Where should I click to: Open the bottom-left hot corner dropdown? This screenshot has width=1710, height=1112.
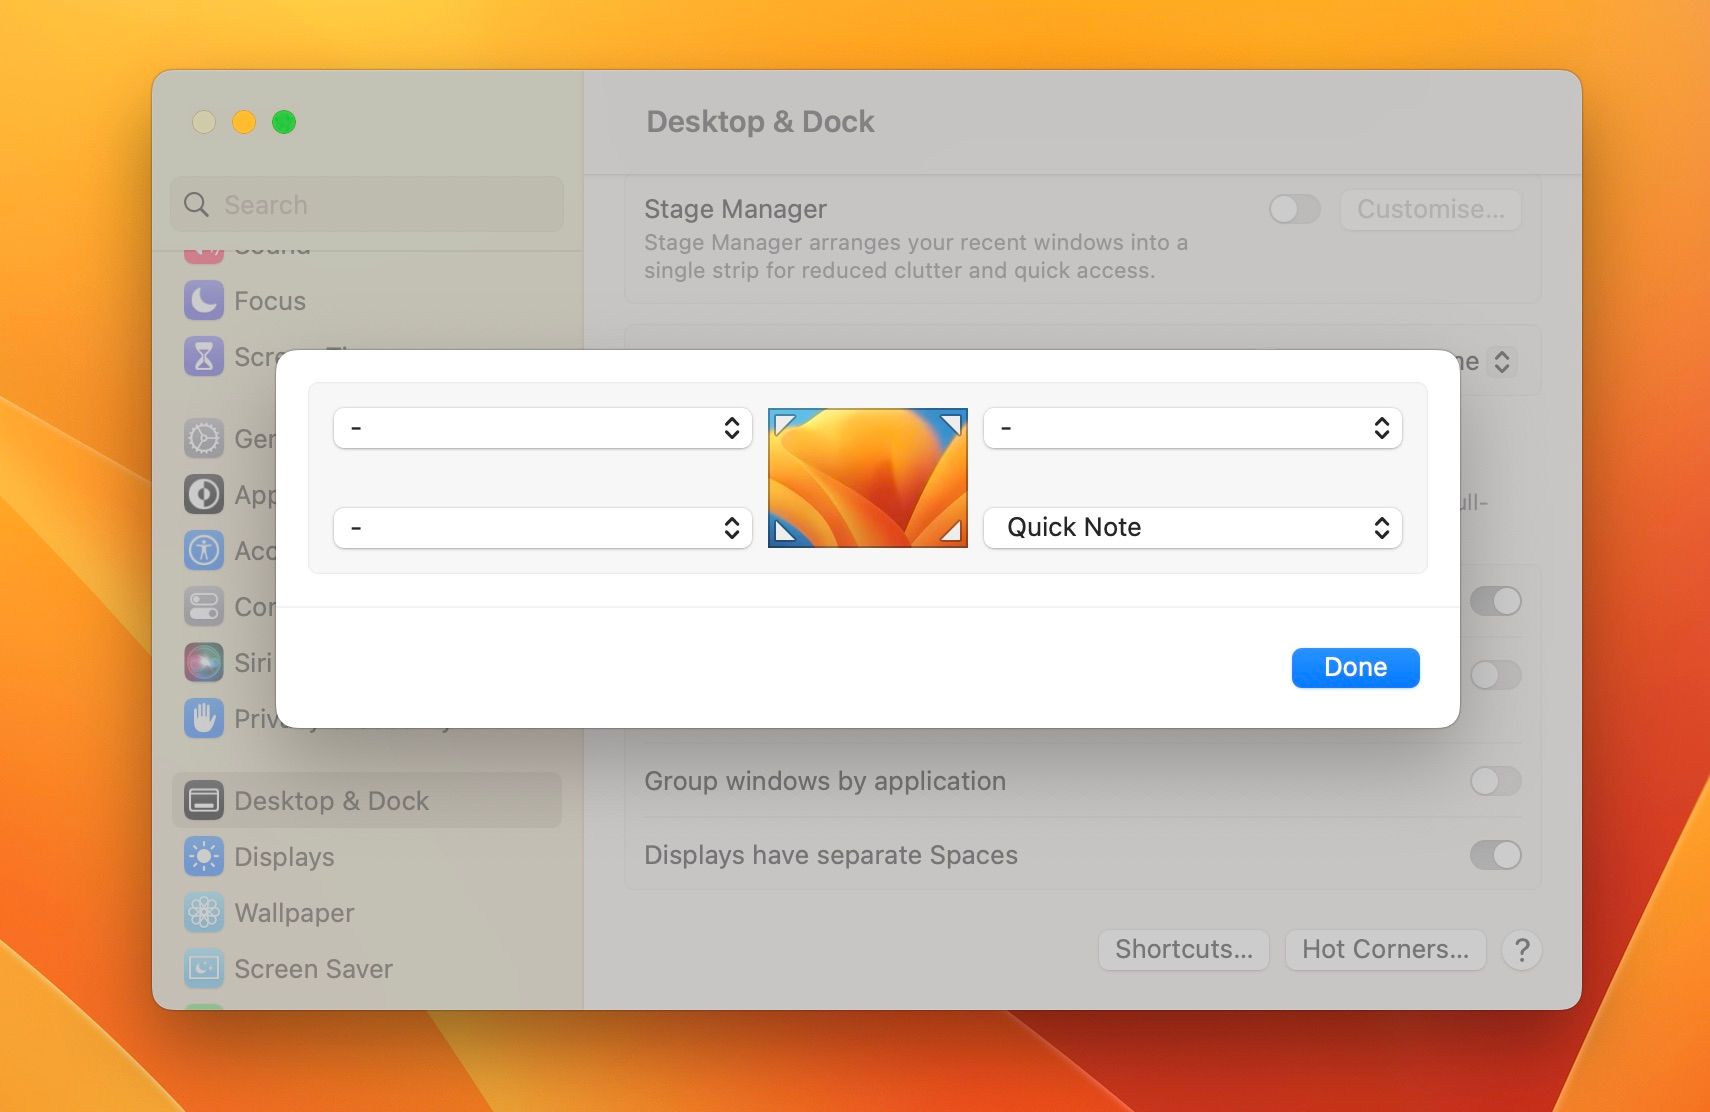(x=542, y=528)
